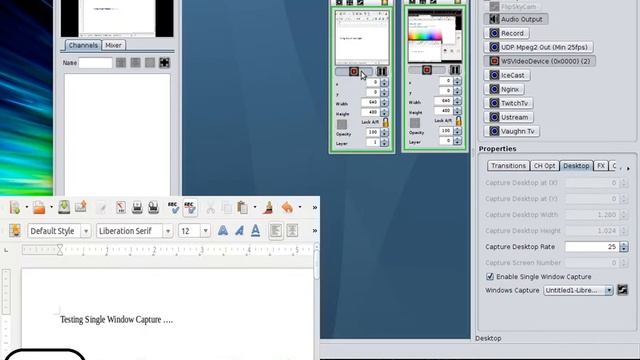The width and height of the screenshot is (640, 360).
Task: Click the grey color square in Layer 0 panel
Action: 415,123
